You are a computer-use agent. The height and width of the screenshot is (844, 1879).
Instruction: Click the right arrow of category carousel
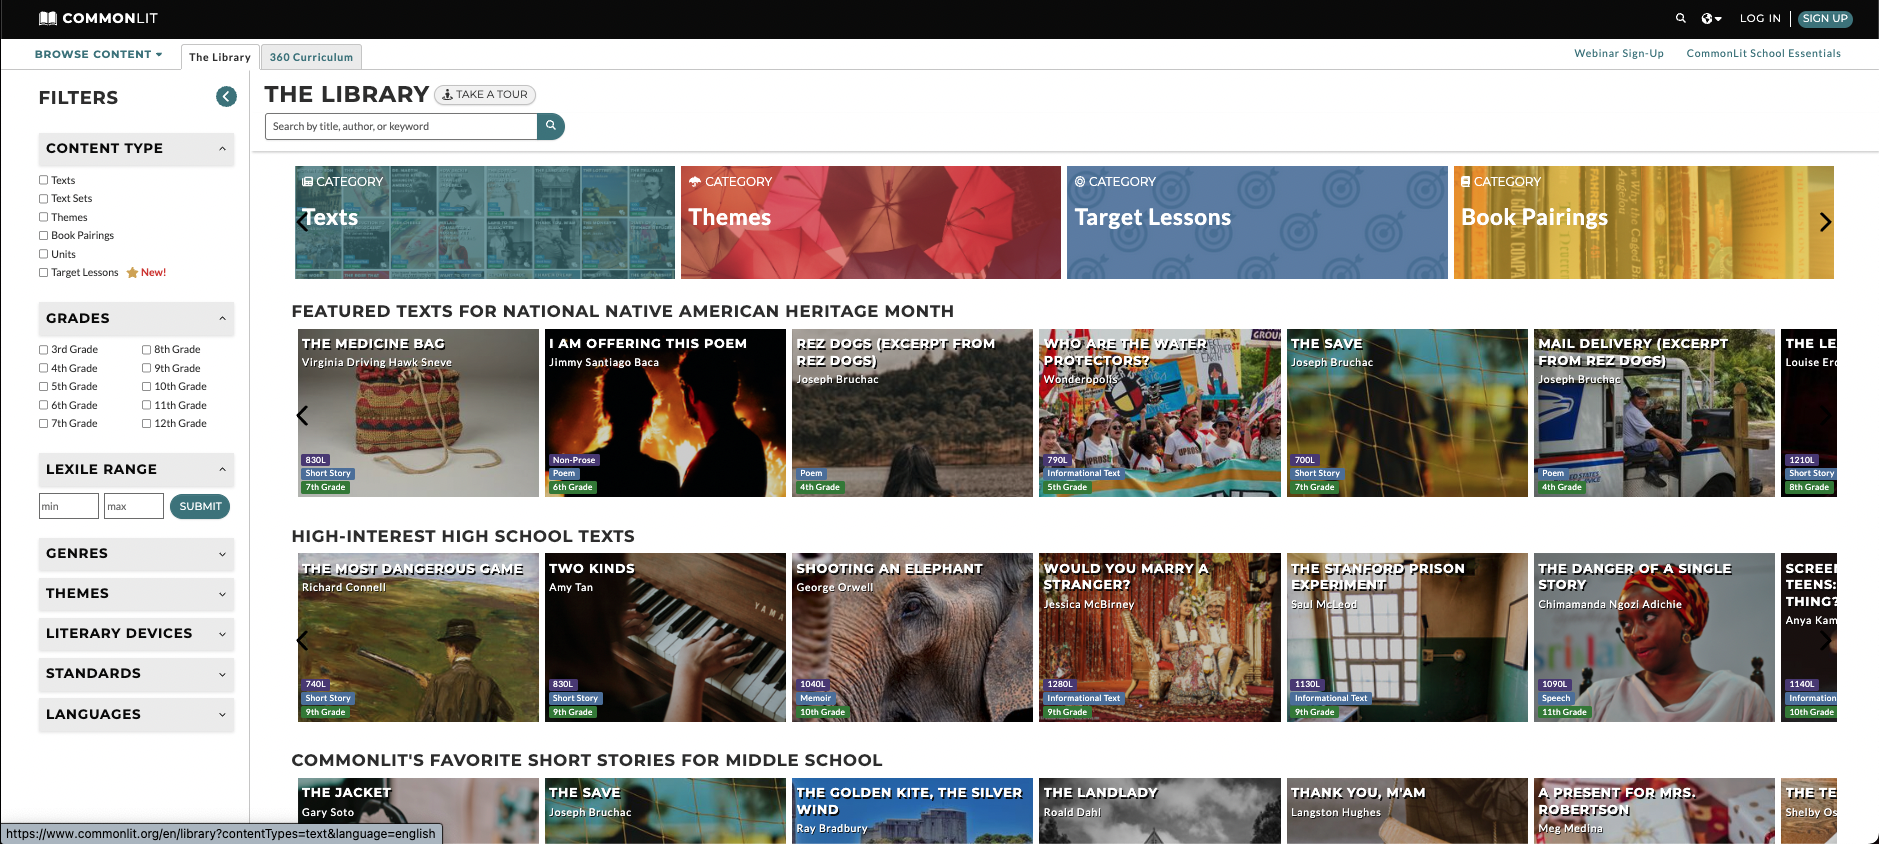coord(1825,222)
